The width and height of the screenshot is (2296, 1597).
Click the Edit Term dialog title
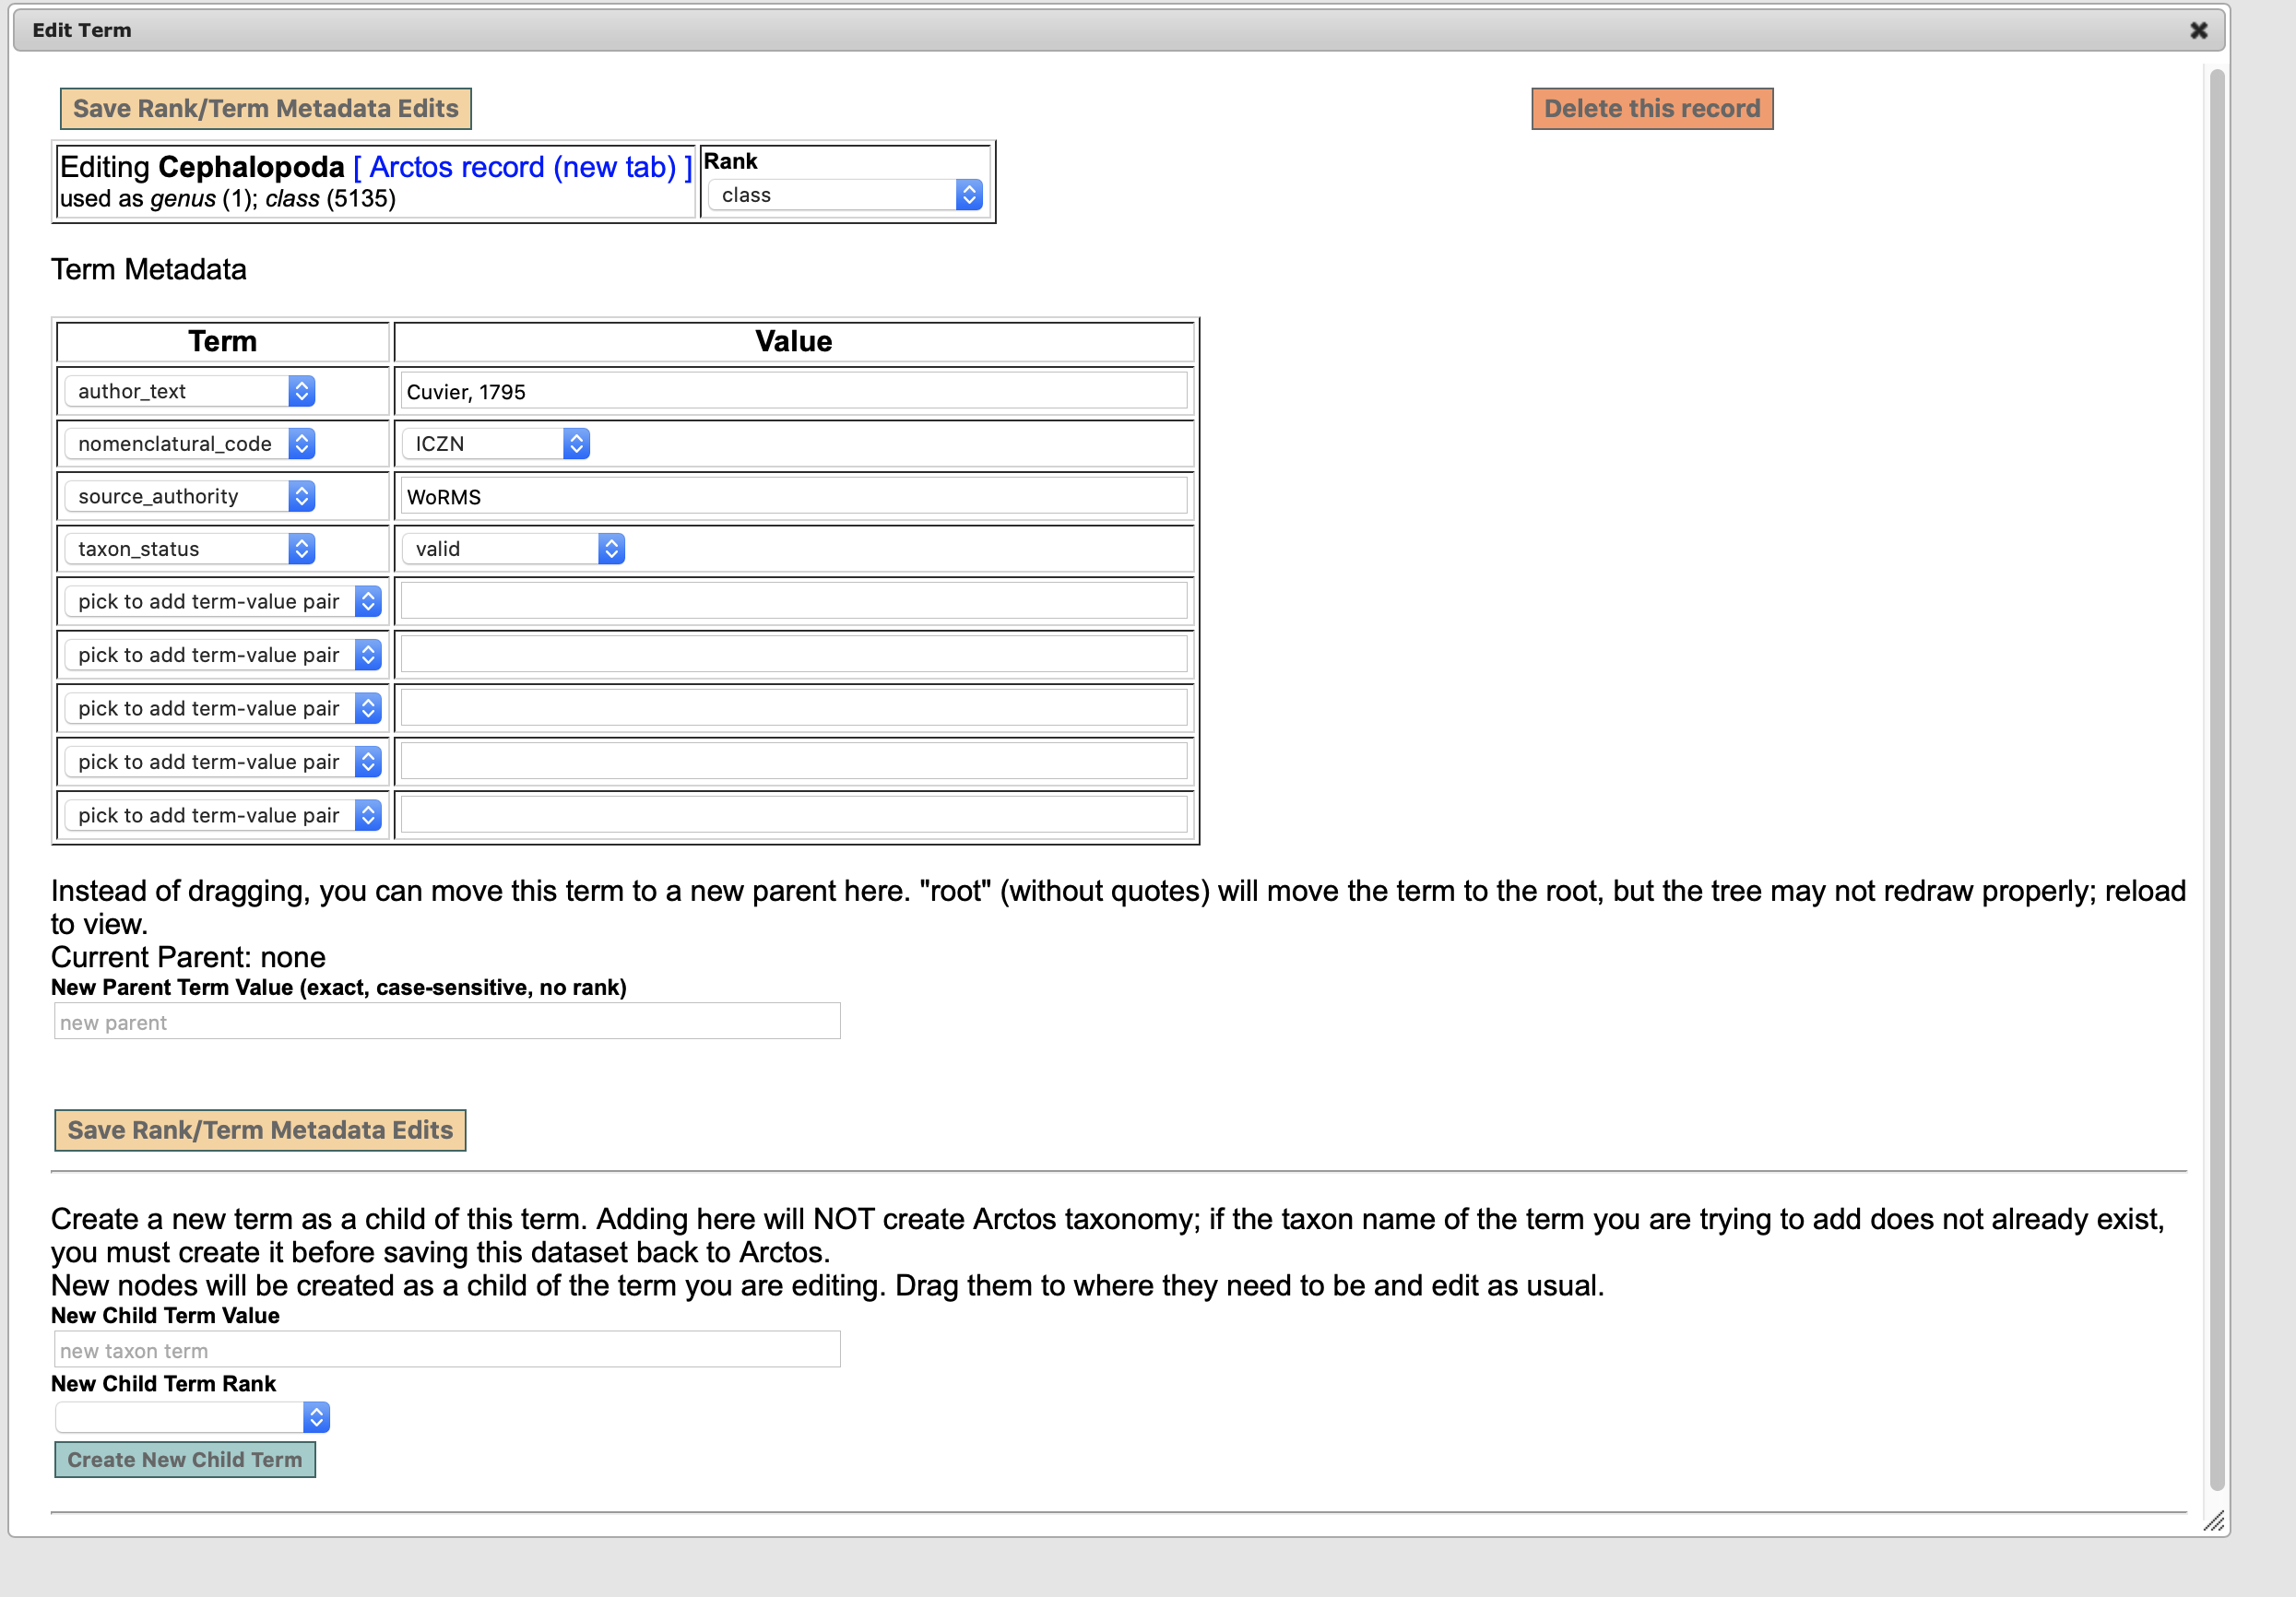(x=82, y=30)
